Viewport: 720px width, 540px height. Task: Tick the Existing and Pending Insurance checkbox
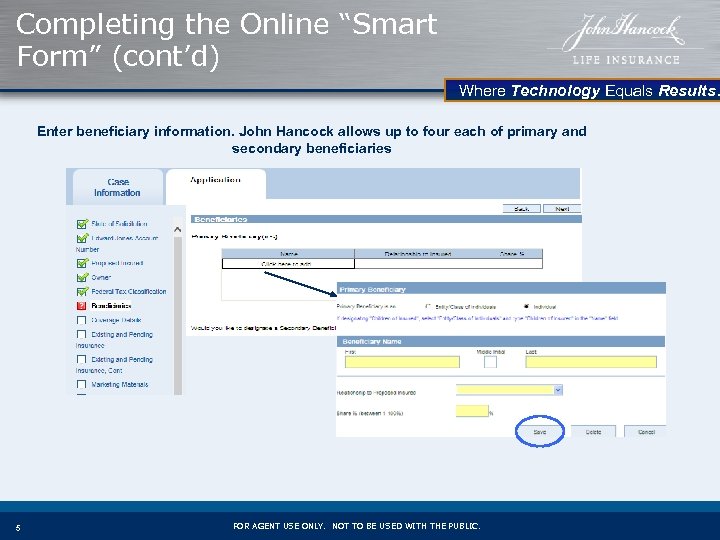[x=82, y=334]
